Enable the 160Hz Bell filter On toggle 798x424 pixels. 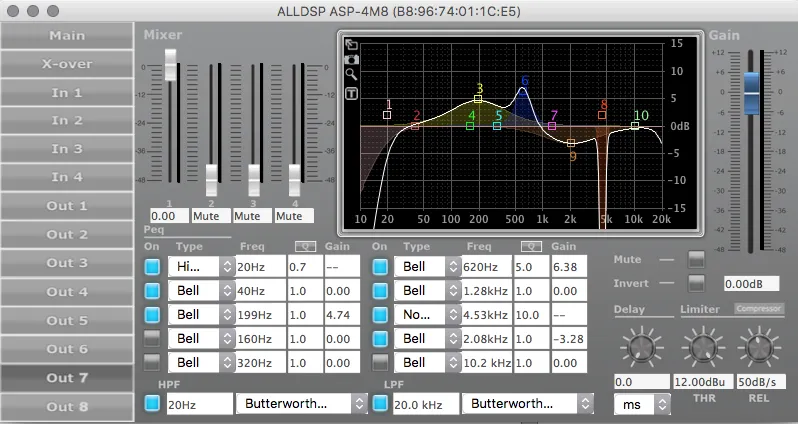[152, 338]
